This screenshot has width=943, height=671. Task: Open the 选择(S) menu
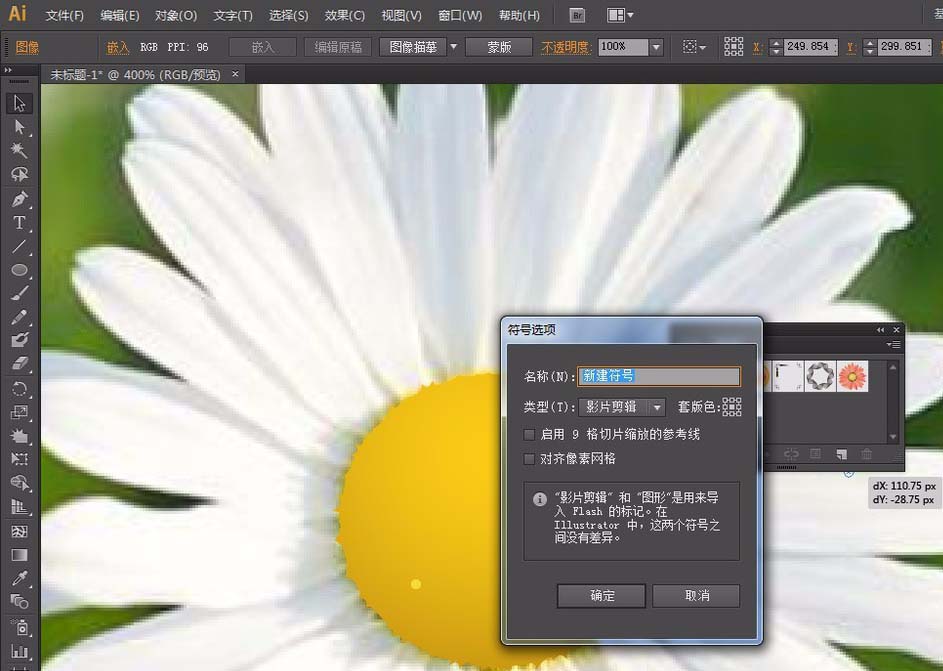click(289, 16)
